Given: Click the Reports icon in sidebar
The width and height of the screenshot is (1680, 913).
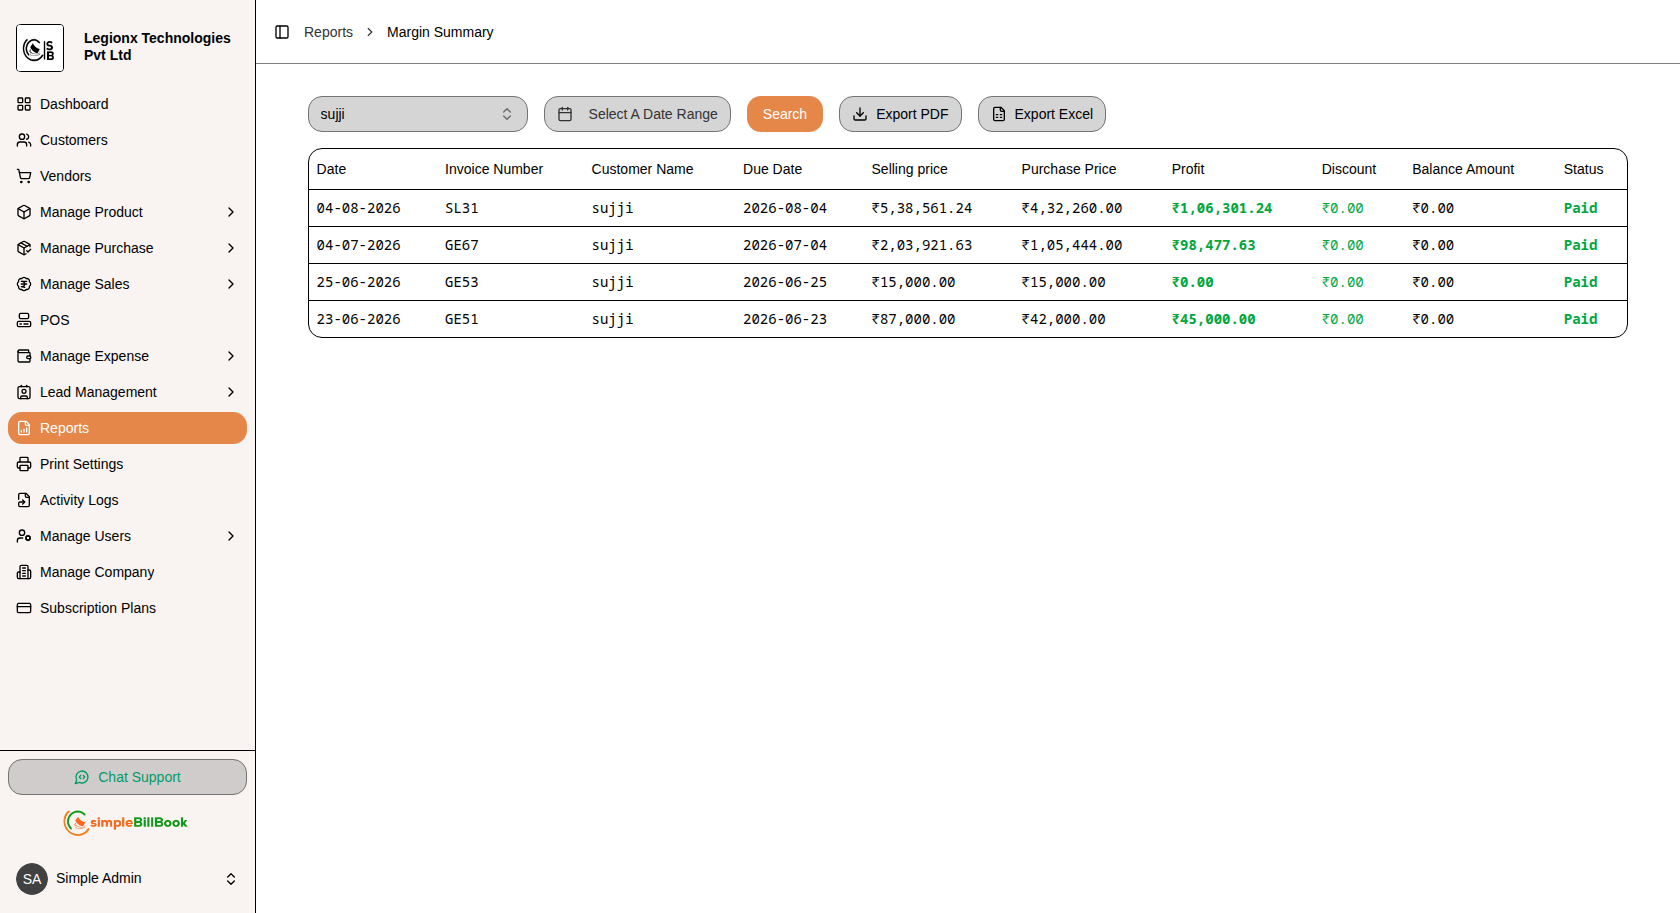Looking at the screenshot, I should point(24,428).
